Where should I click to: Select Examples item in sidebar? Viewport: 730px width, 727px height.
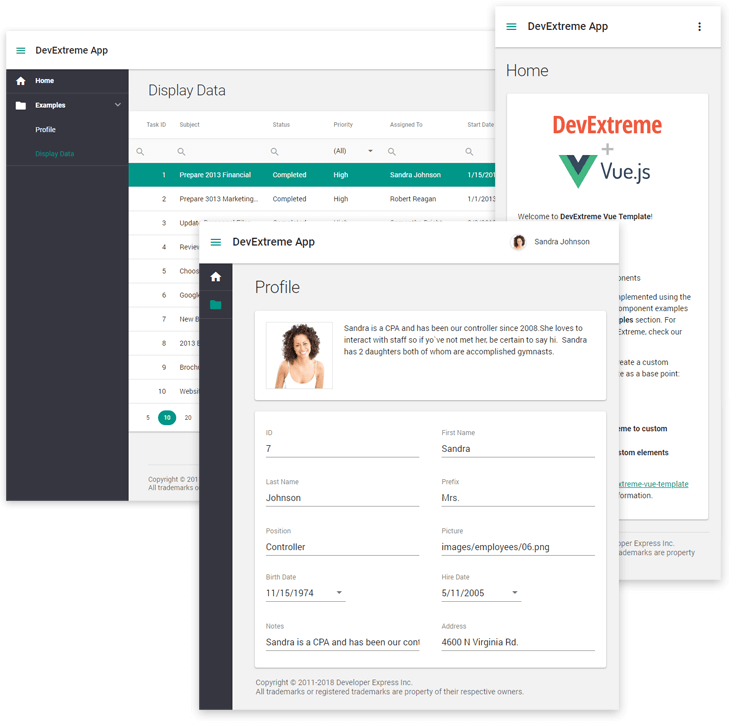67,105
